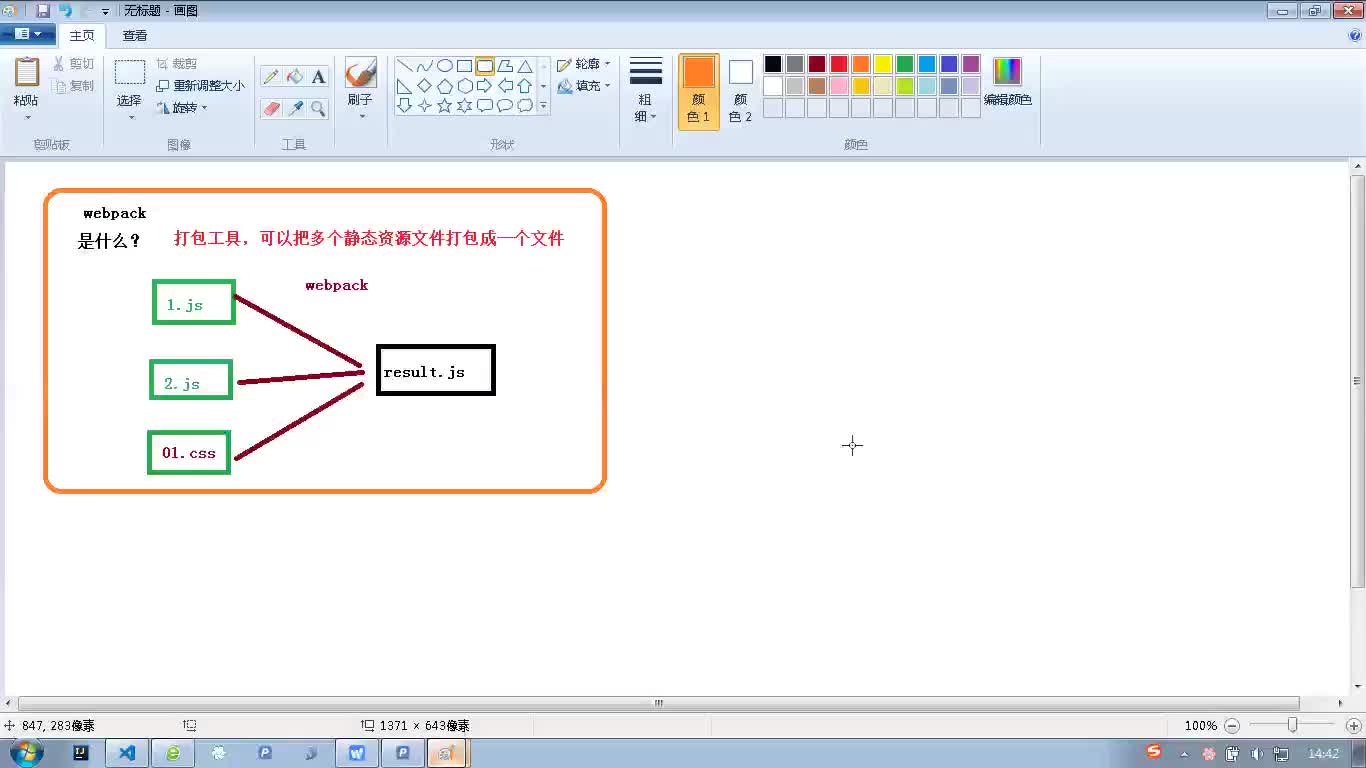This screenshot has height=768, width=1366.
Task: Select the Fill with color bucket tool
Action: (x=295, y=77)
